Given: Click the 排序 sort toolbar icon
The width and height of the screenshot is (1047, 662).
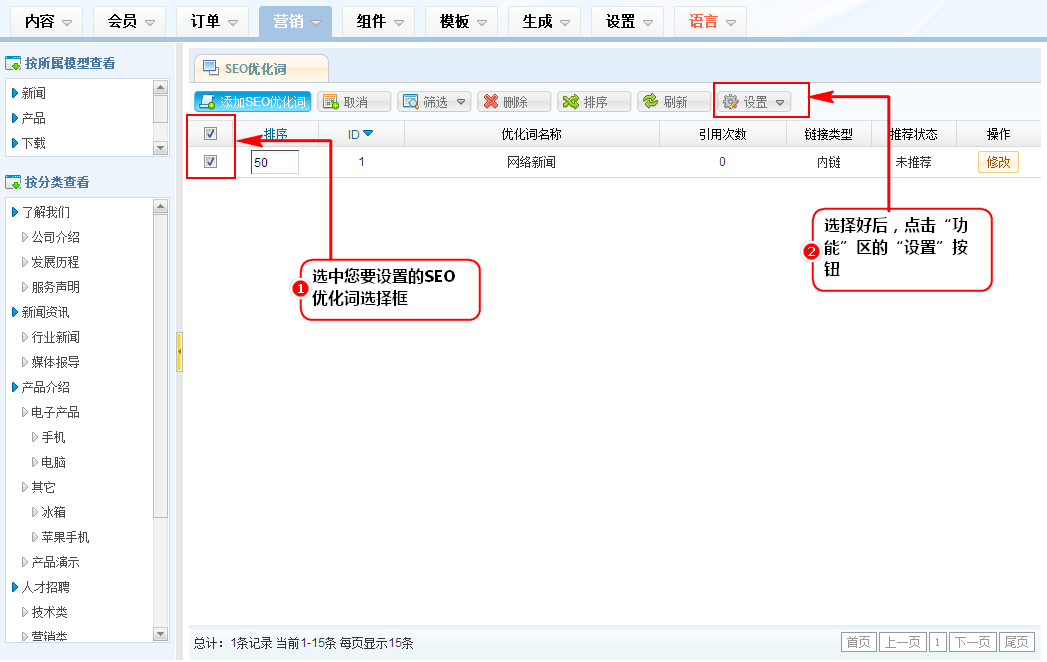Looking at the screenshot, I should pos(571,102).
